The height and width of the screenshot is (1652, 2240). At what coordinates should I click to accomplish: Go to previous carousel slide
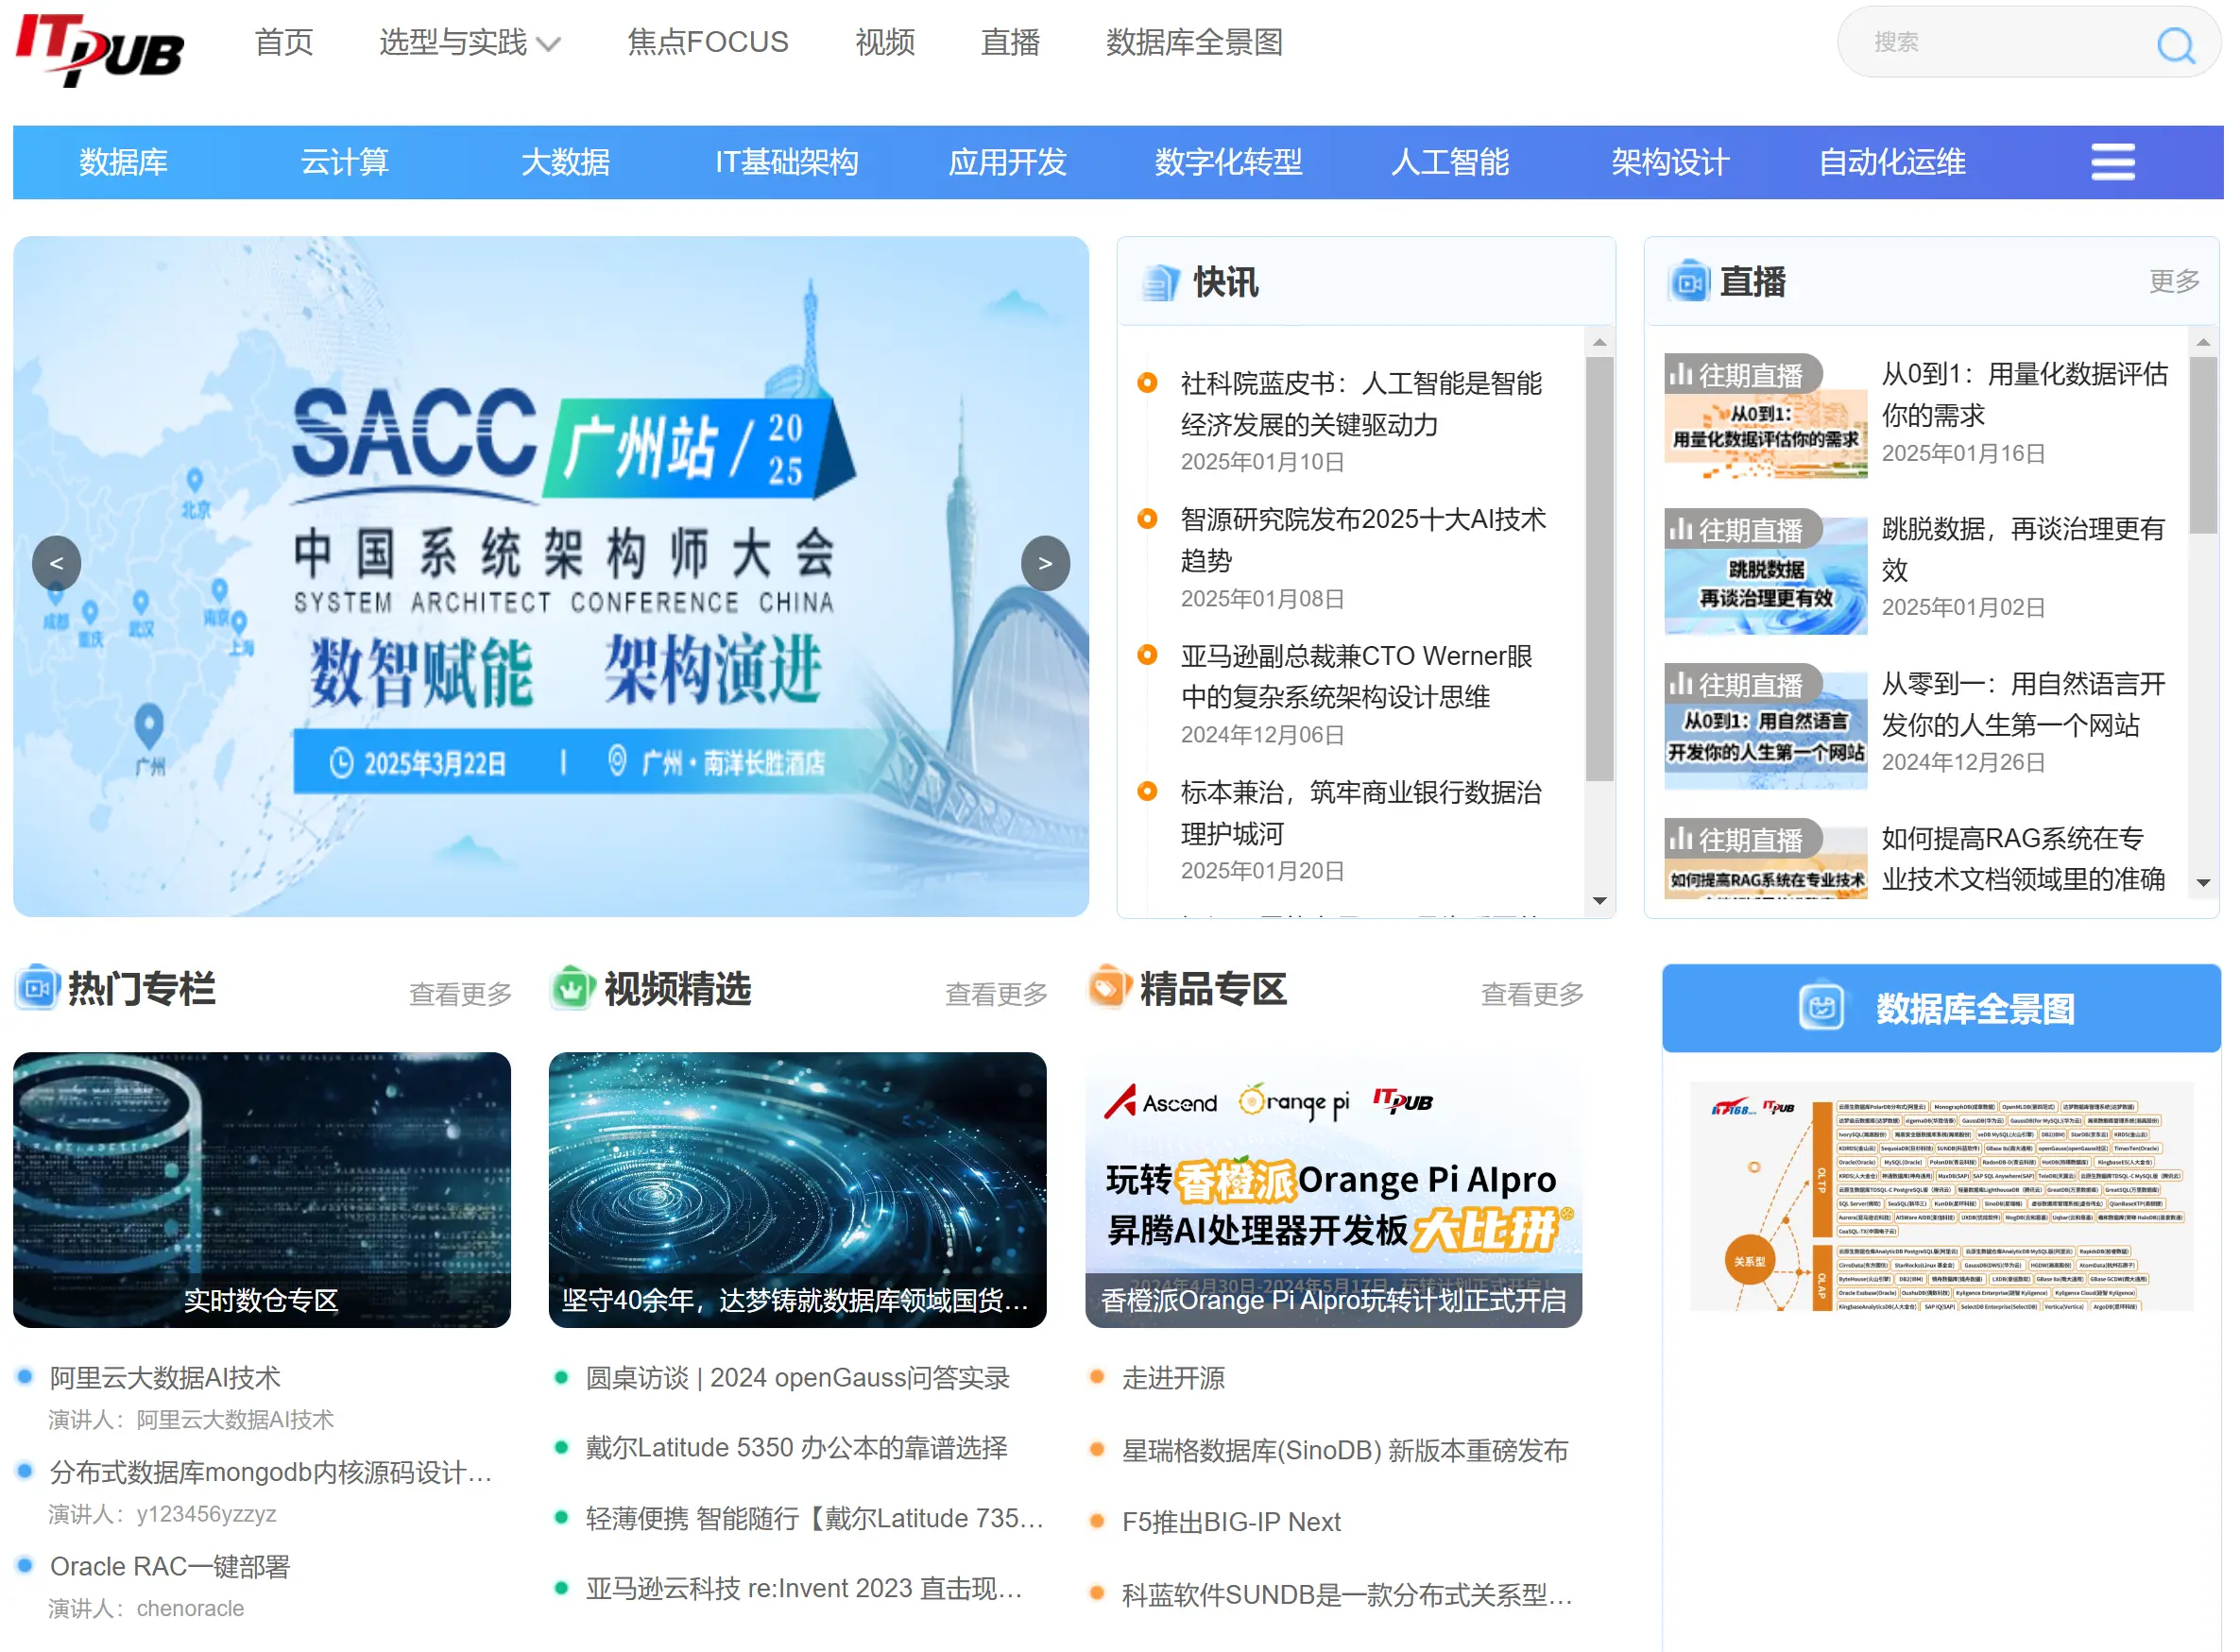[57, 563]
